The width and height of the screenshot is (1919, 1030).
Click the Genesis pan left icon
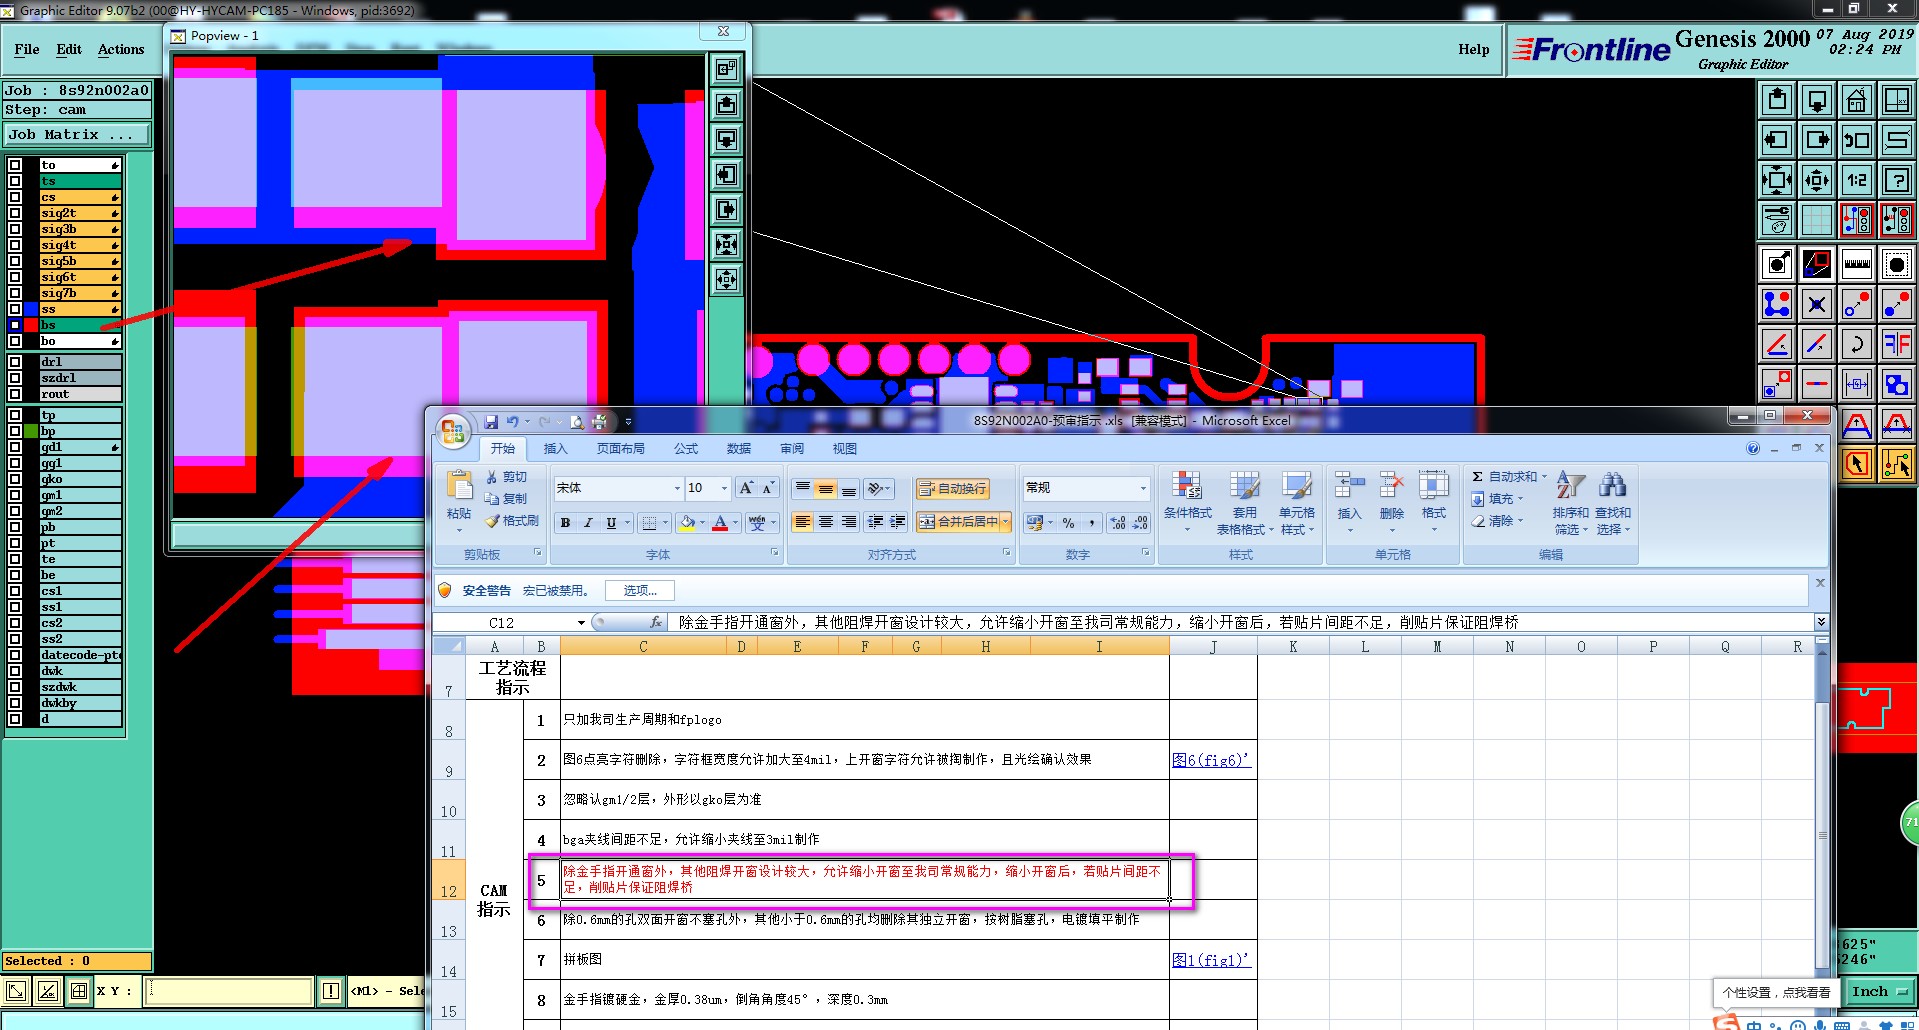1777,140
